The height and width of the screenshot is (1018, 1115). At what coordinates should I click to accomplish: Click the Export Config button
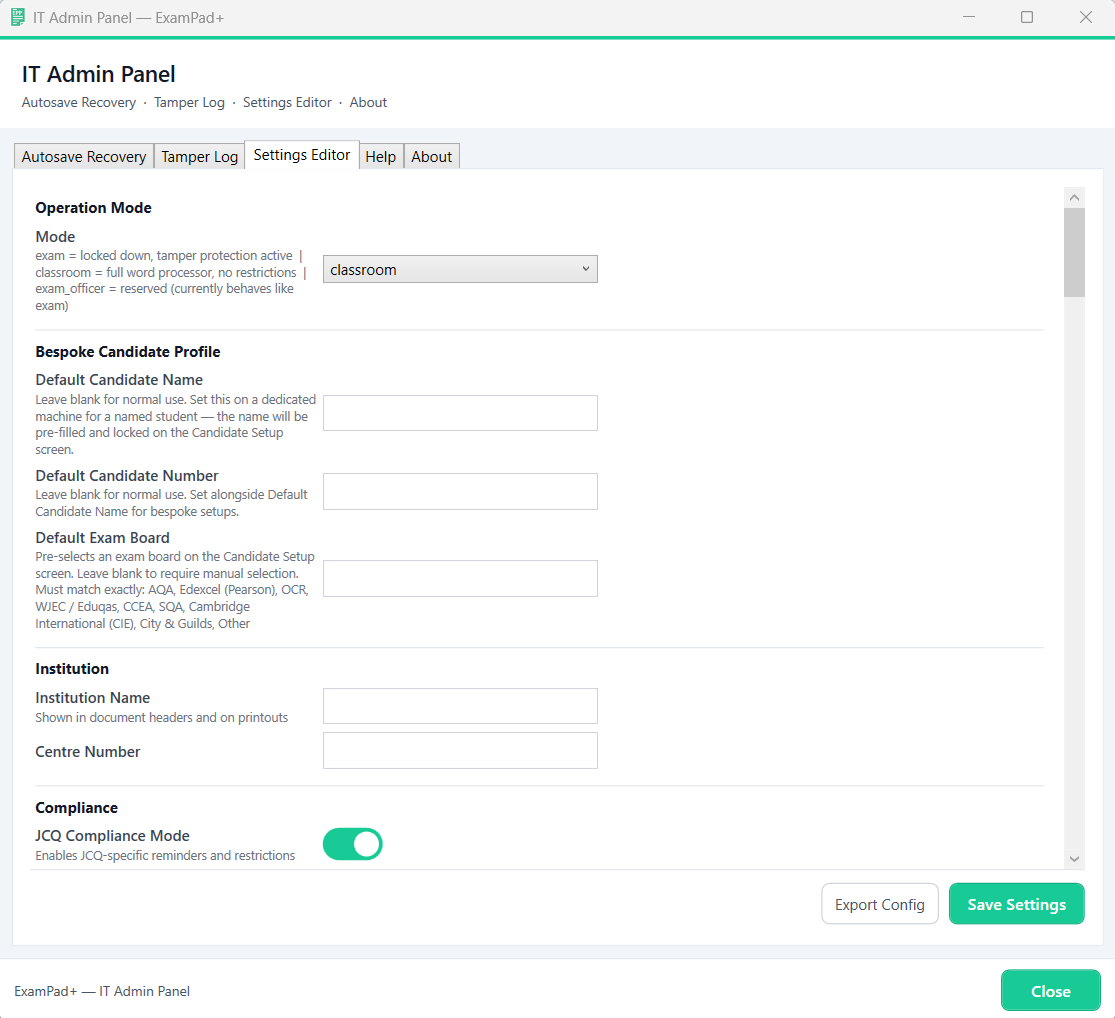(879, 903)
